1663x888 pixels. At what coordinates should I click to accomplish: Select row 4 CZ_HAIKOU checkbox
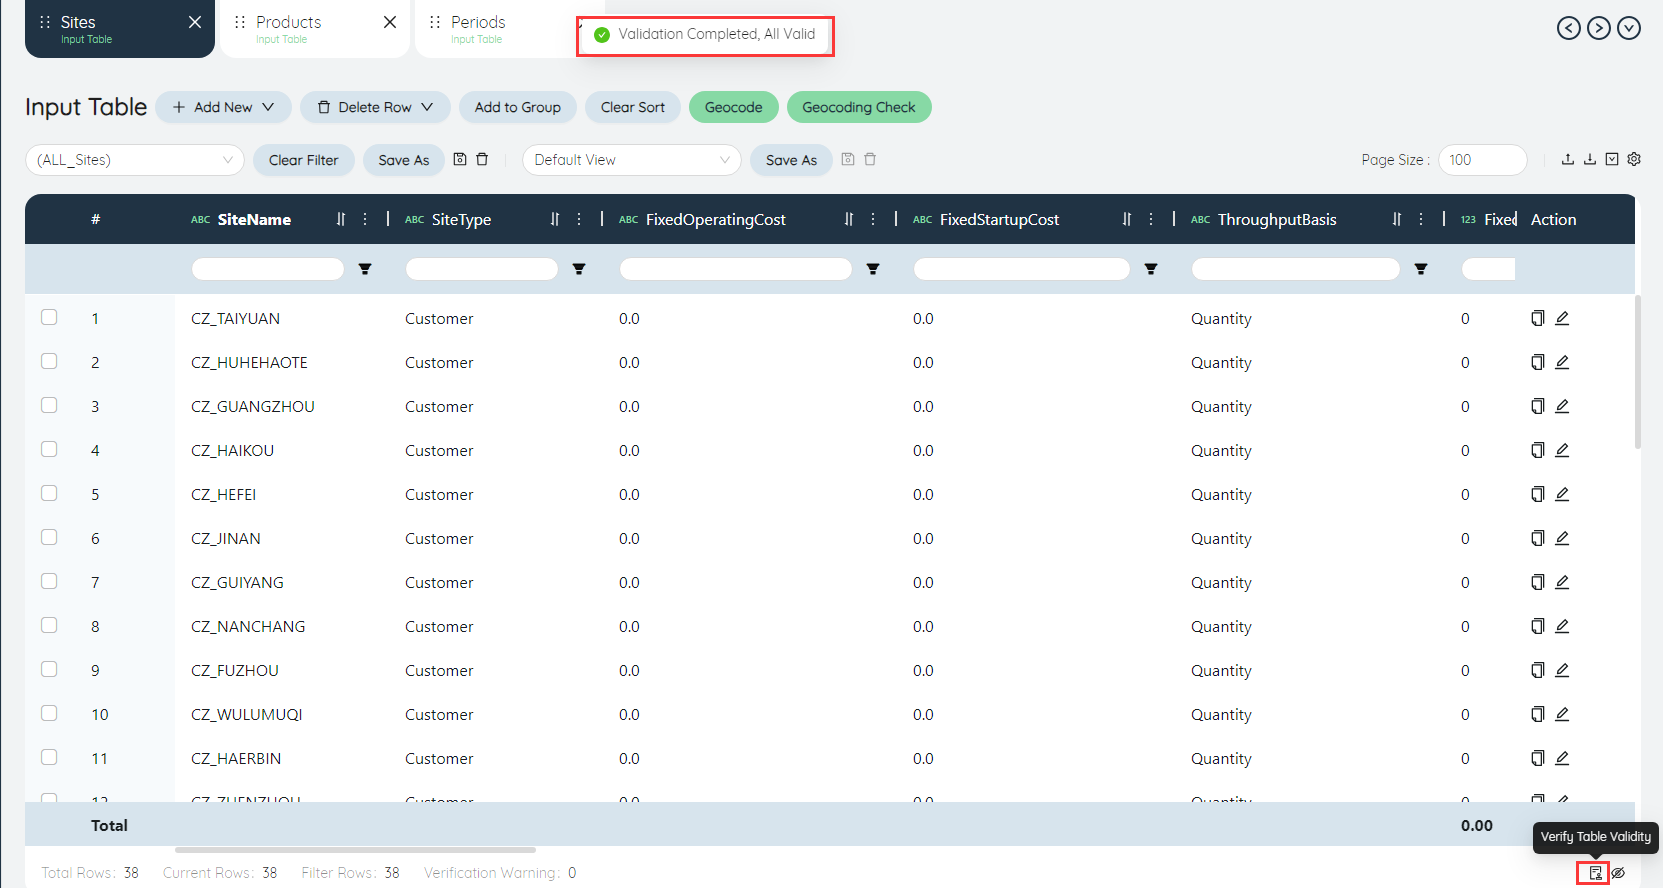pyautogui.click(x=49, y=449)
